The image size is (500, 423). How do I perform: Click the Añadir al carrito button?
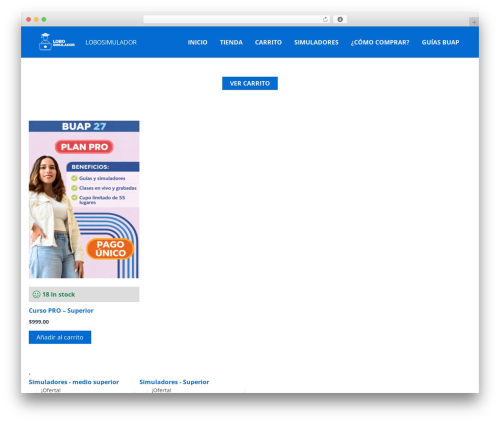[x=60, y=337]
